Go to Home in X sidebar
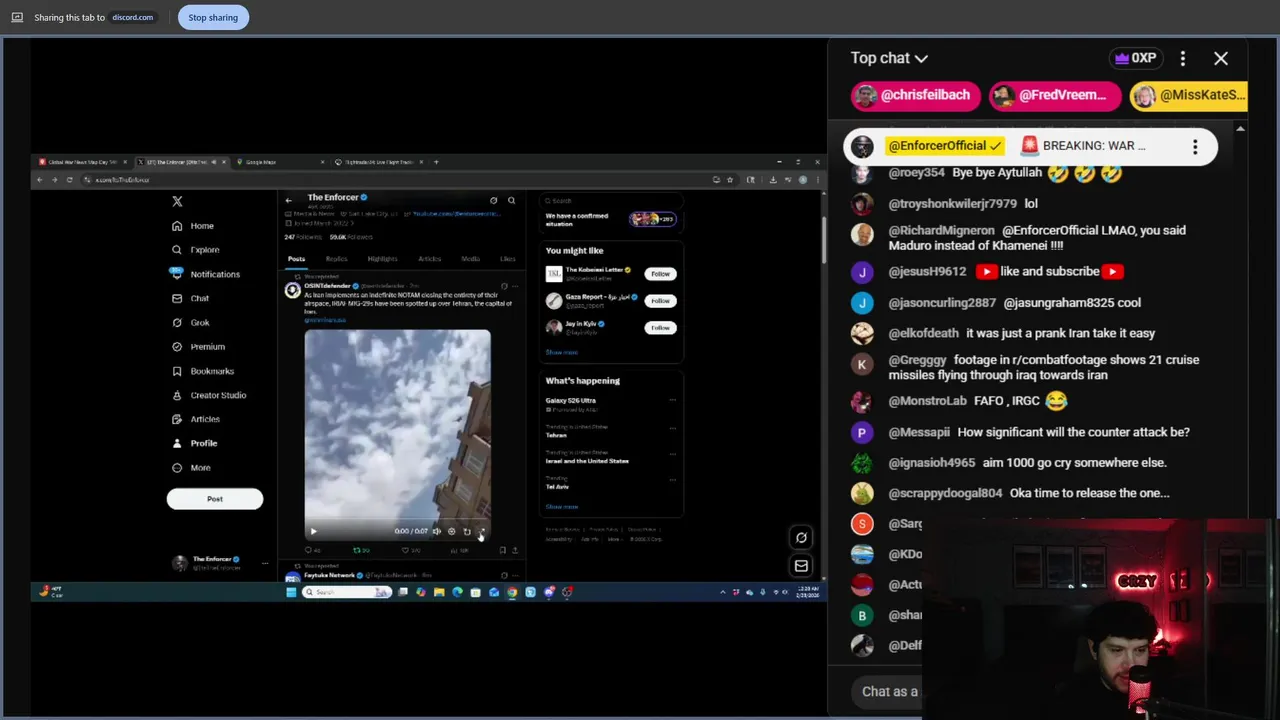The image size is (1280, 720). [x=193, y=226]
